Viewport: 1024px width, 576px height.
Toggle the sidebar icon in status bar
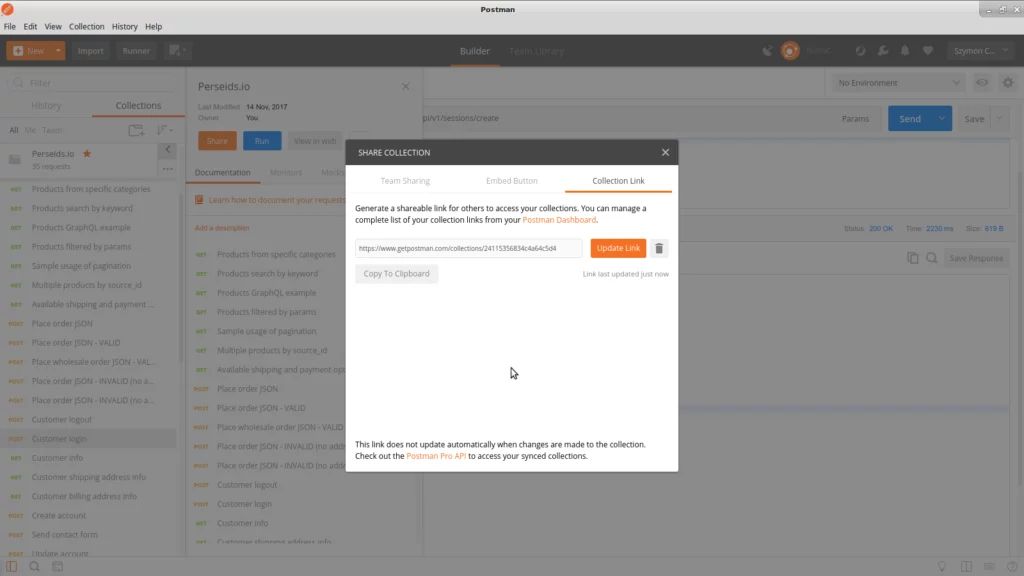[12, 566]
